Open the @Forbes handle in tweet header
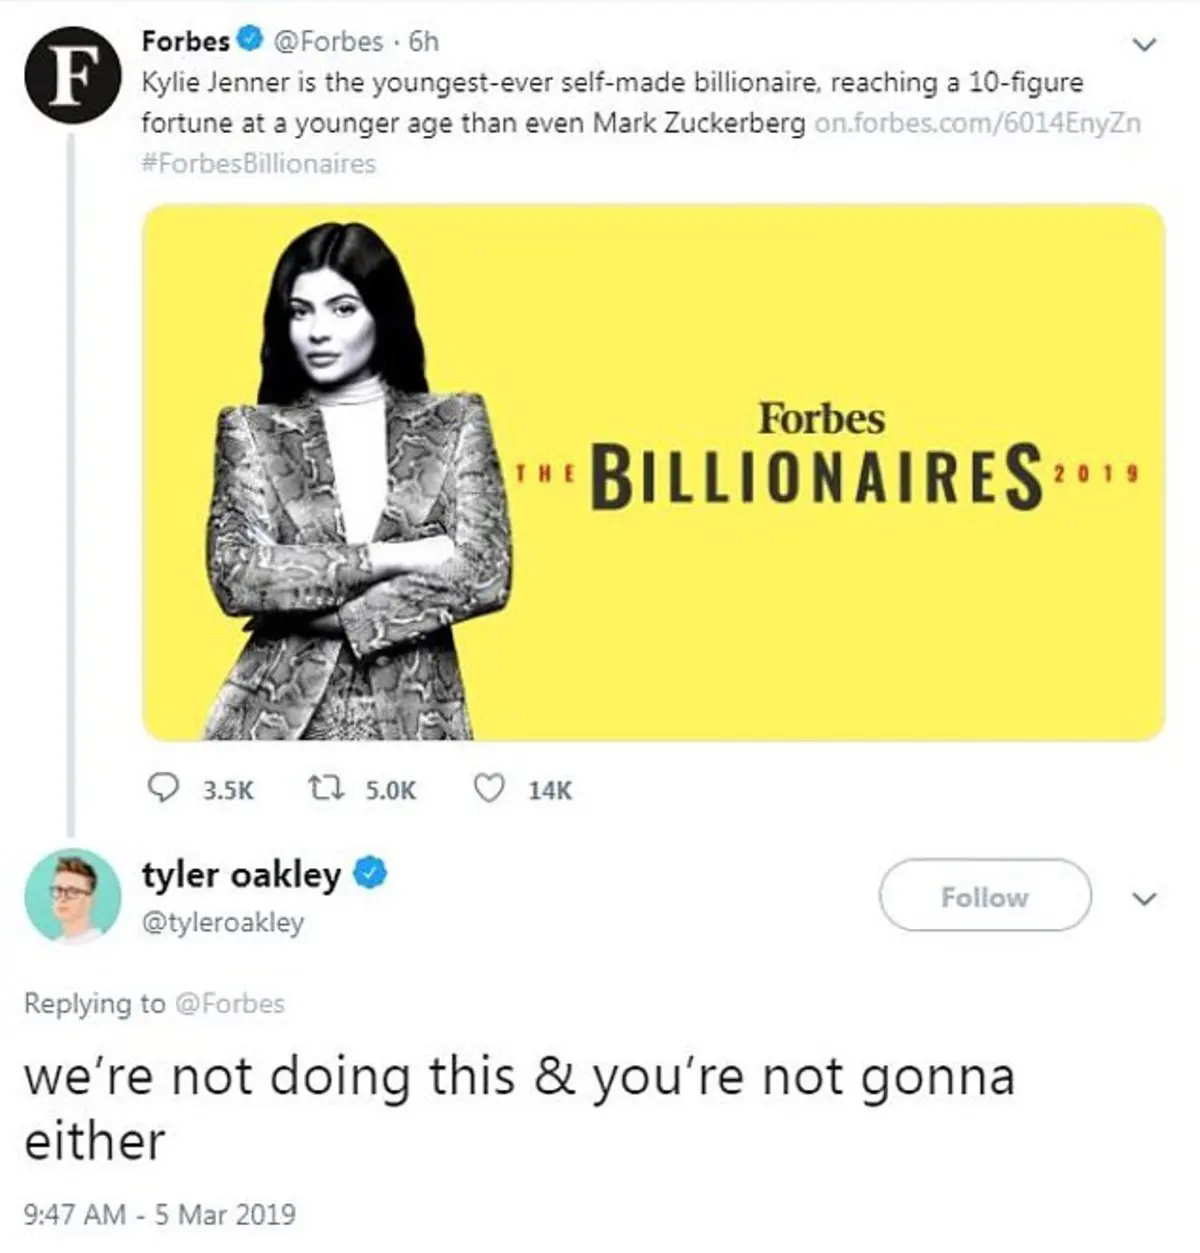 click(328, 41)
